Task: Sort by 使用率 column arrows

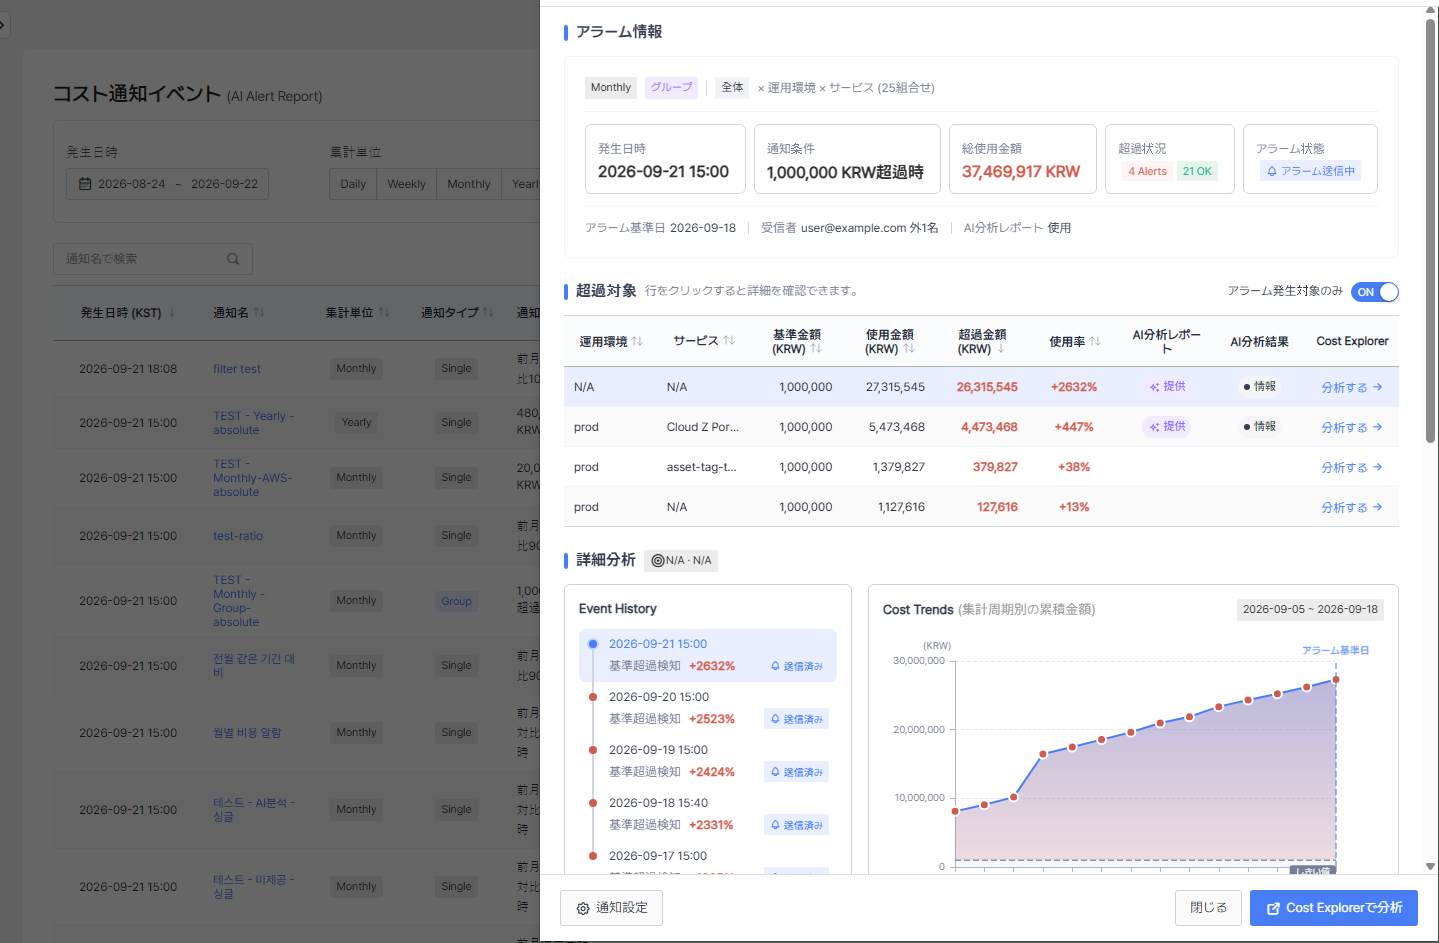Action: pos(1095,341)
